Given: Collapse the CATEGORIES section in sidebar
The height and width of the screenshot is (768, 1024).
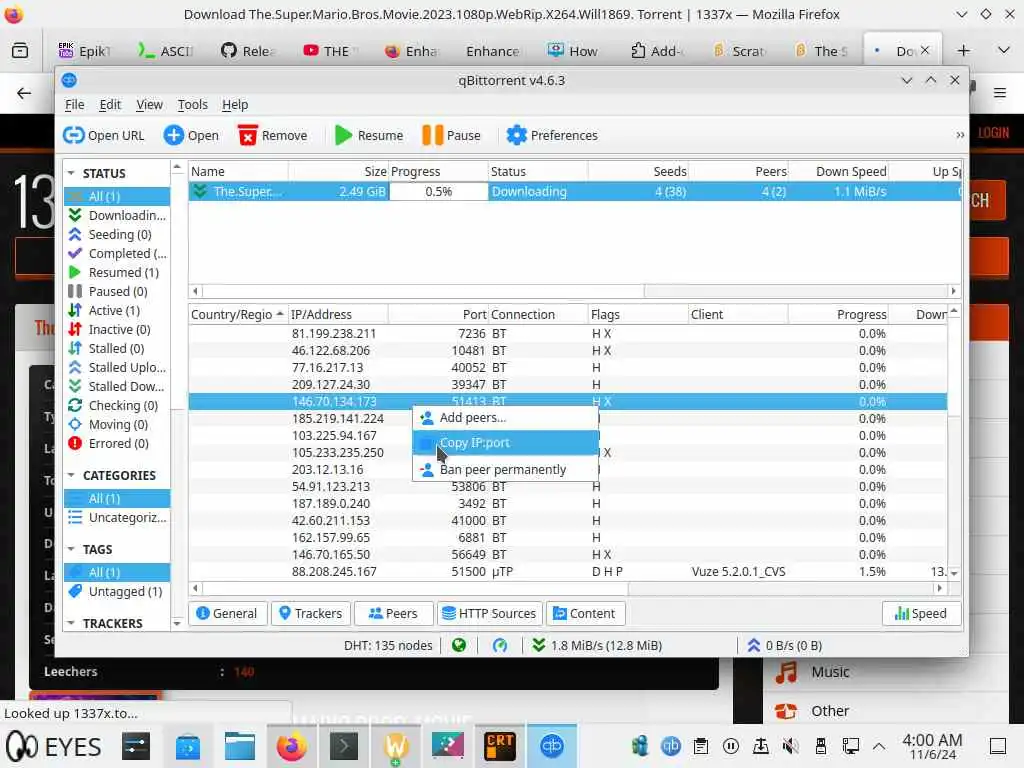Looking at the screenshot, I should (x=71, y=475).
